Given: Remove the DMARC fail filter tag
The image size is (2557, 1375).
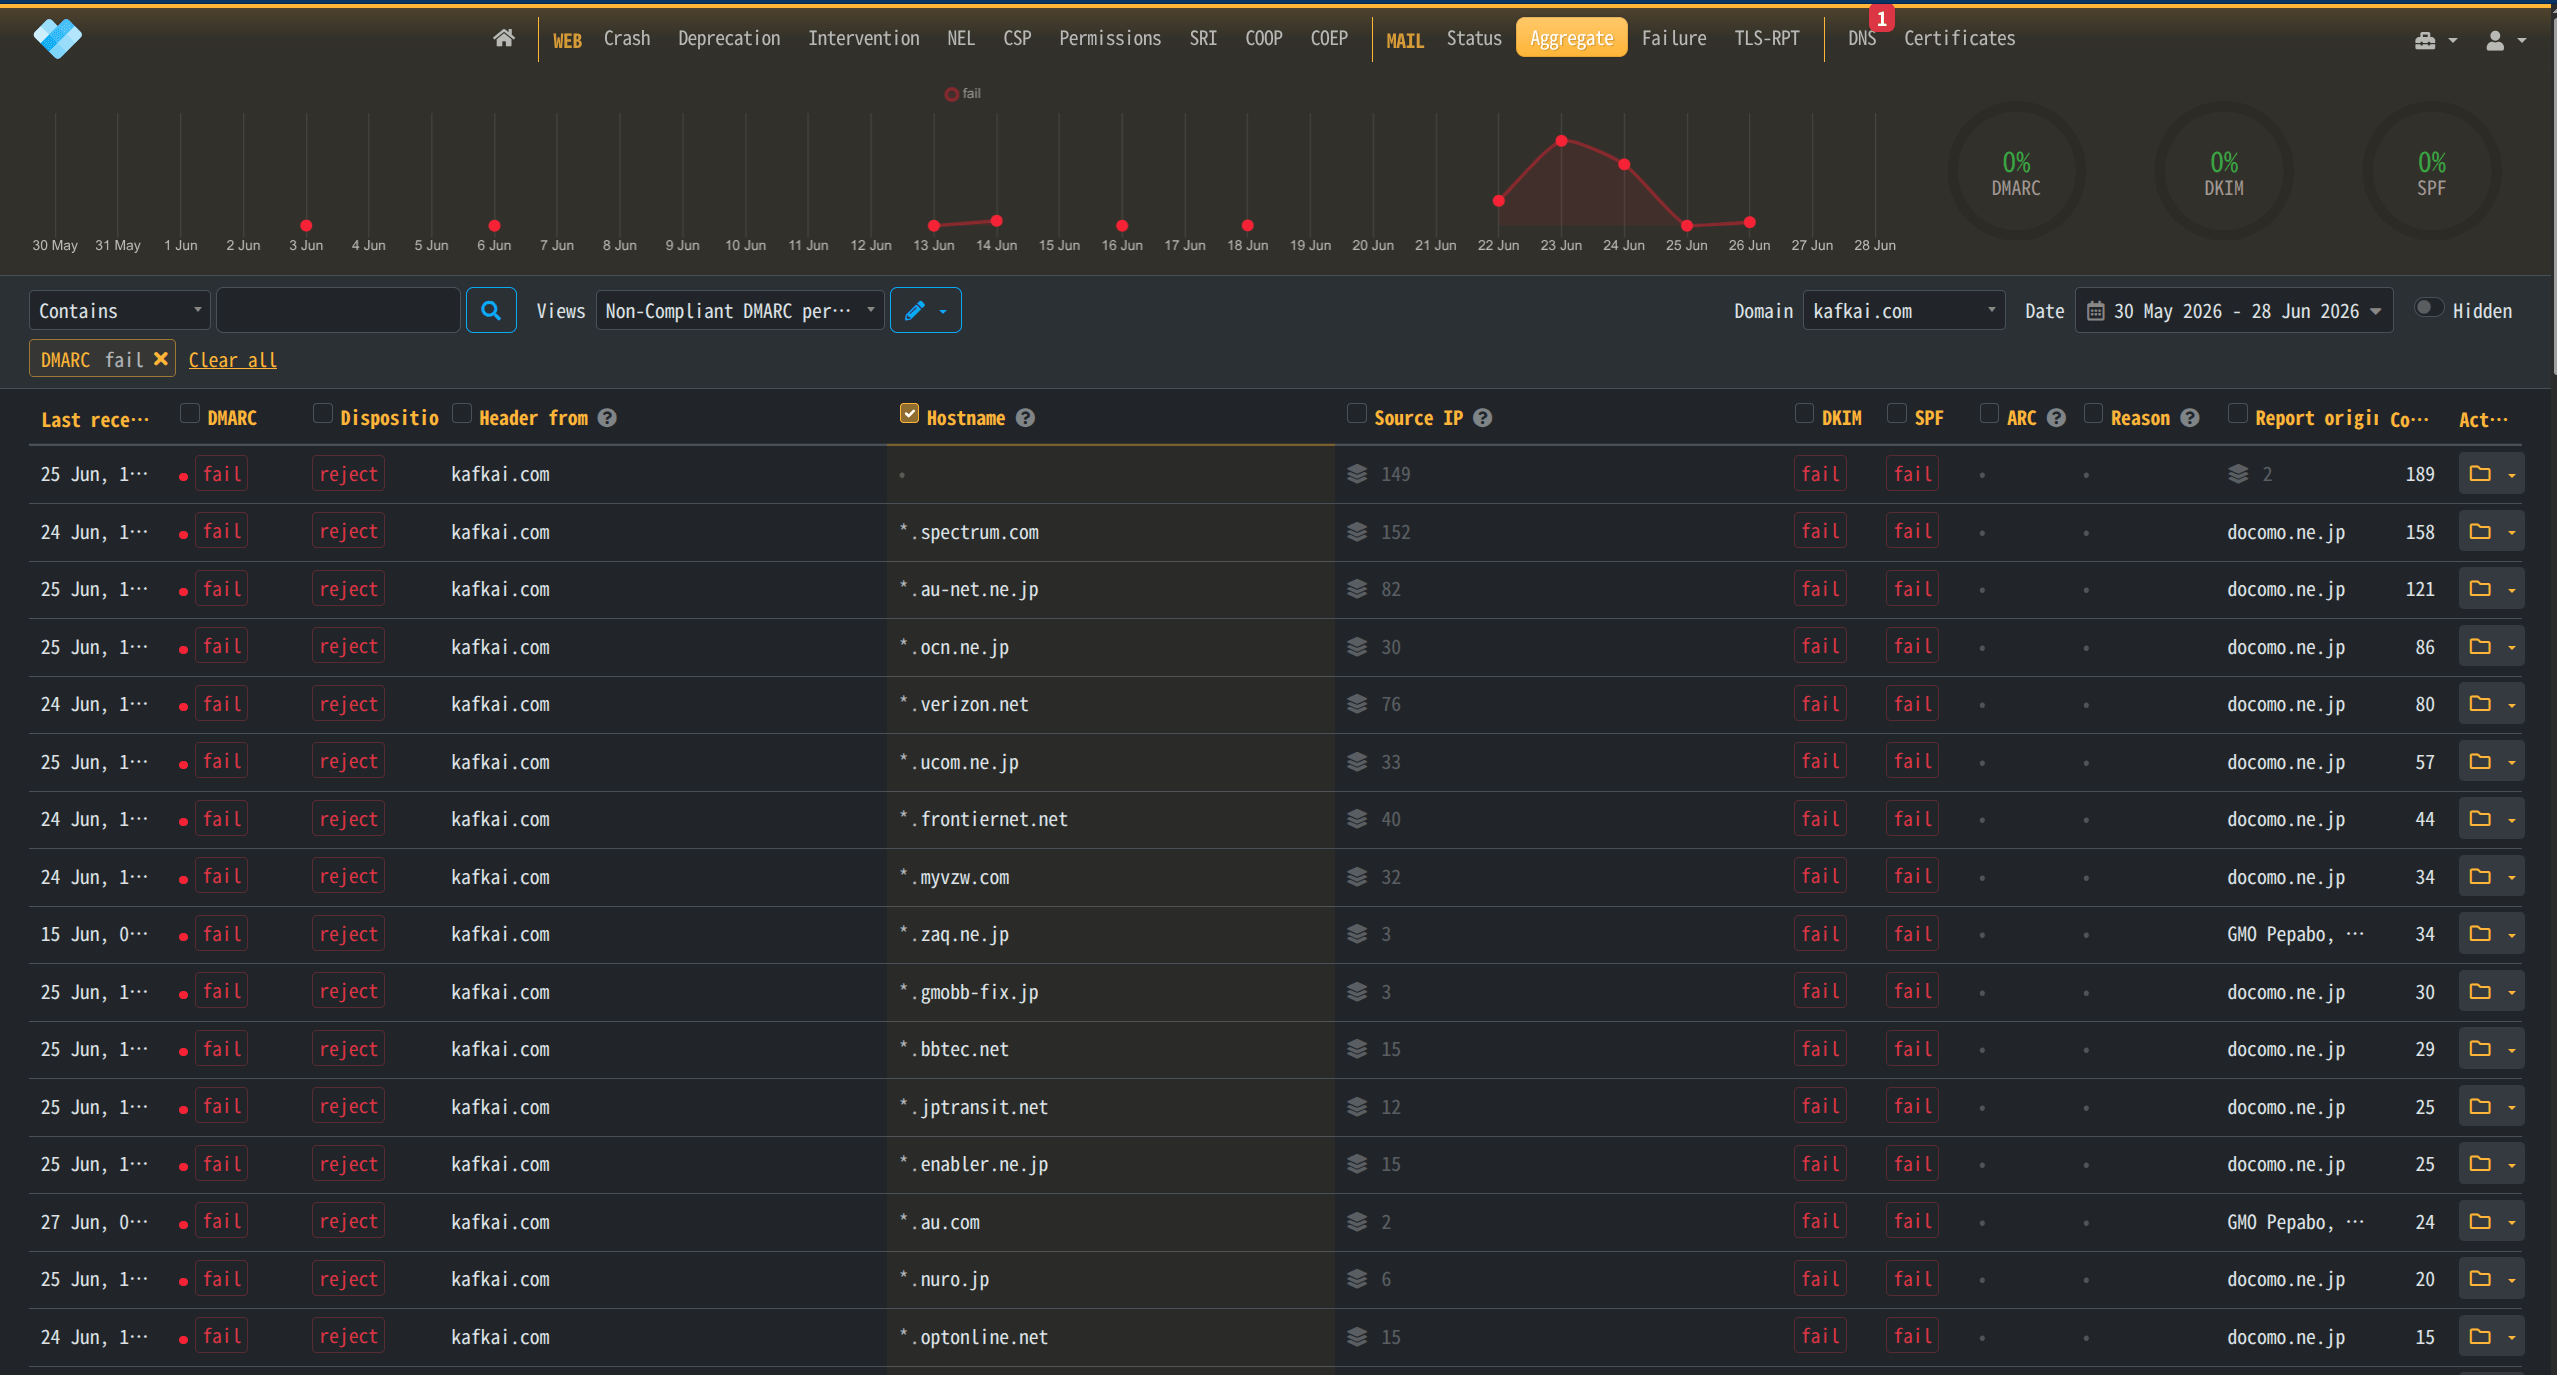Looking at the screenshot, I should point(160,359).
